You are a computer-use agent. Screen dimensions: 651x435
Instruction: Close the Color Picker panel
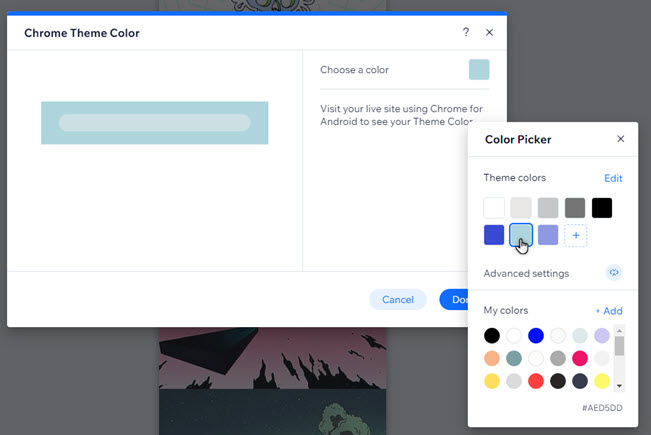[621, 139]
